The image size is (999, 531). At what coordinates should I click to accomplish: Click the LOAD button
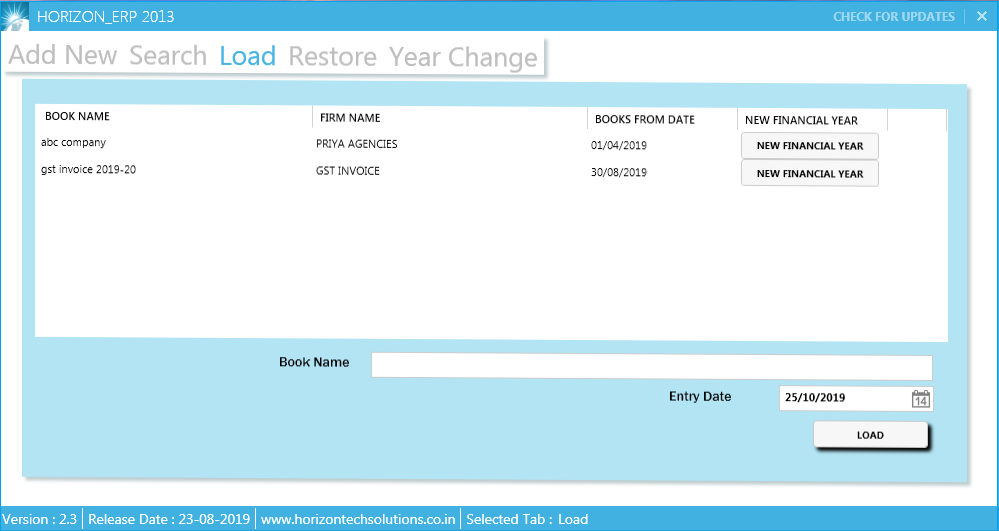pos(870,435)
